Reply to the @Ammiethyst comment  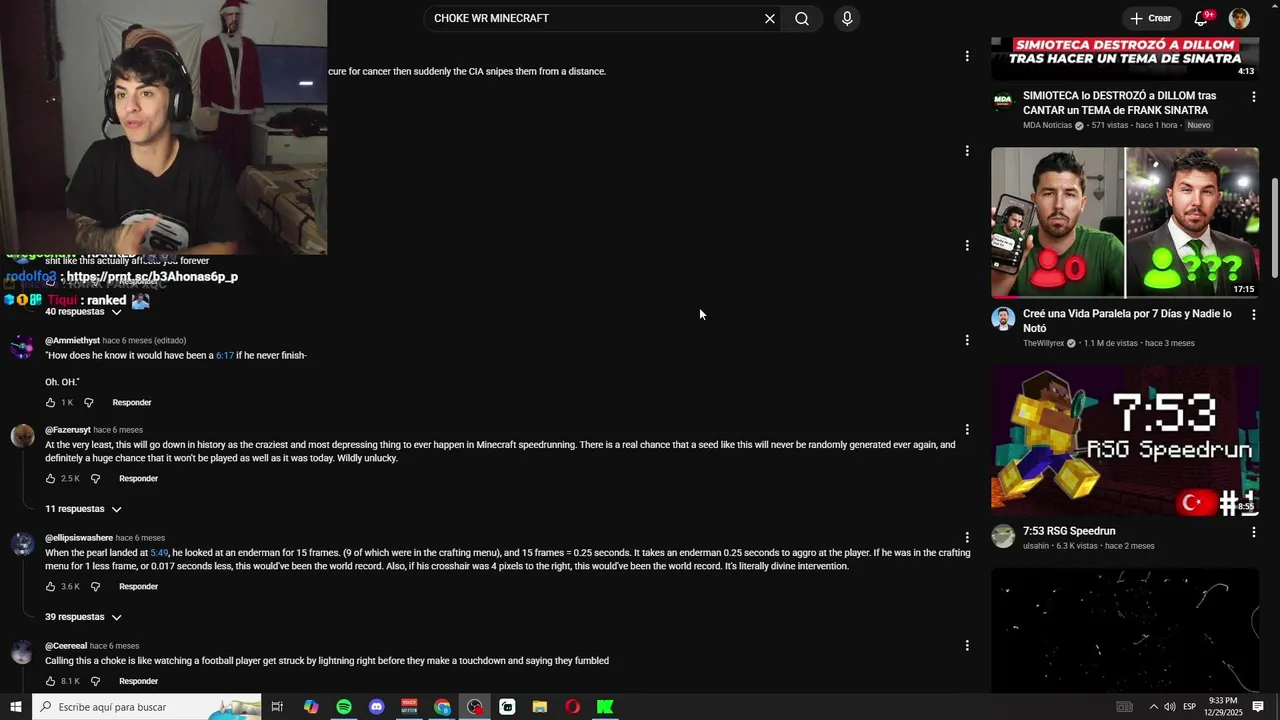[x=132, y=403]
